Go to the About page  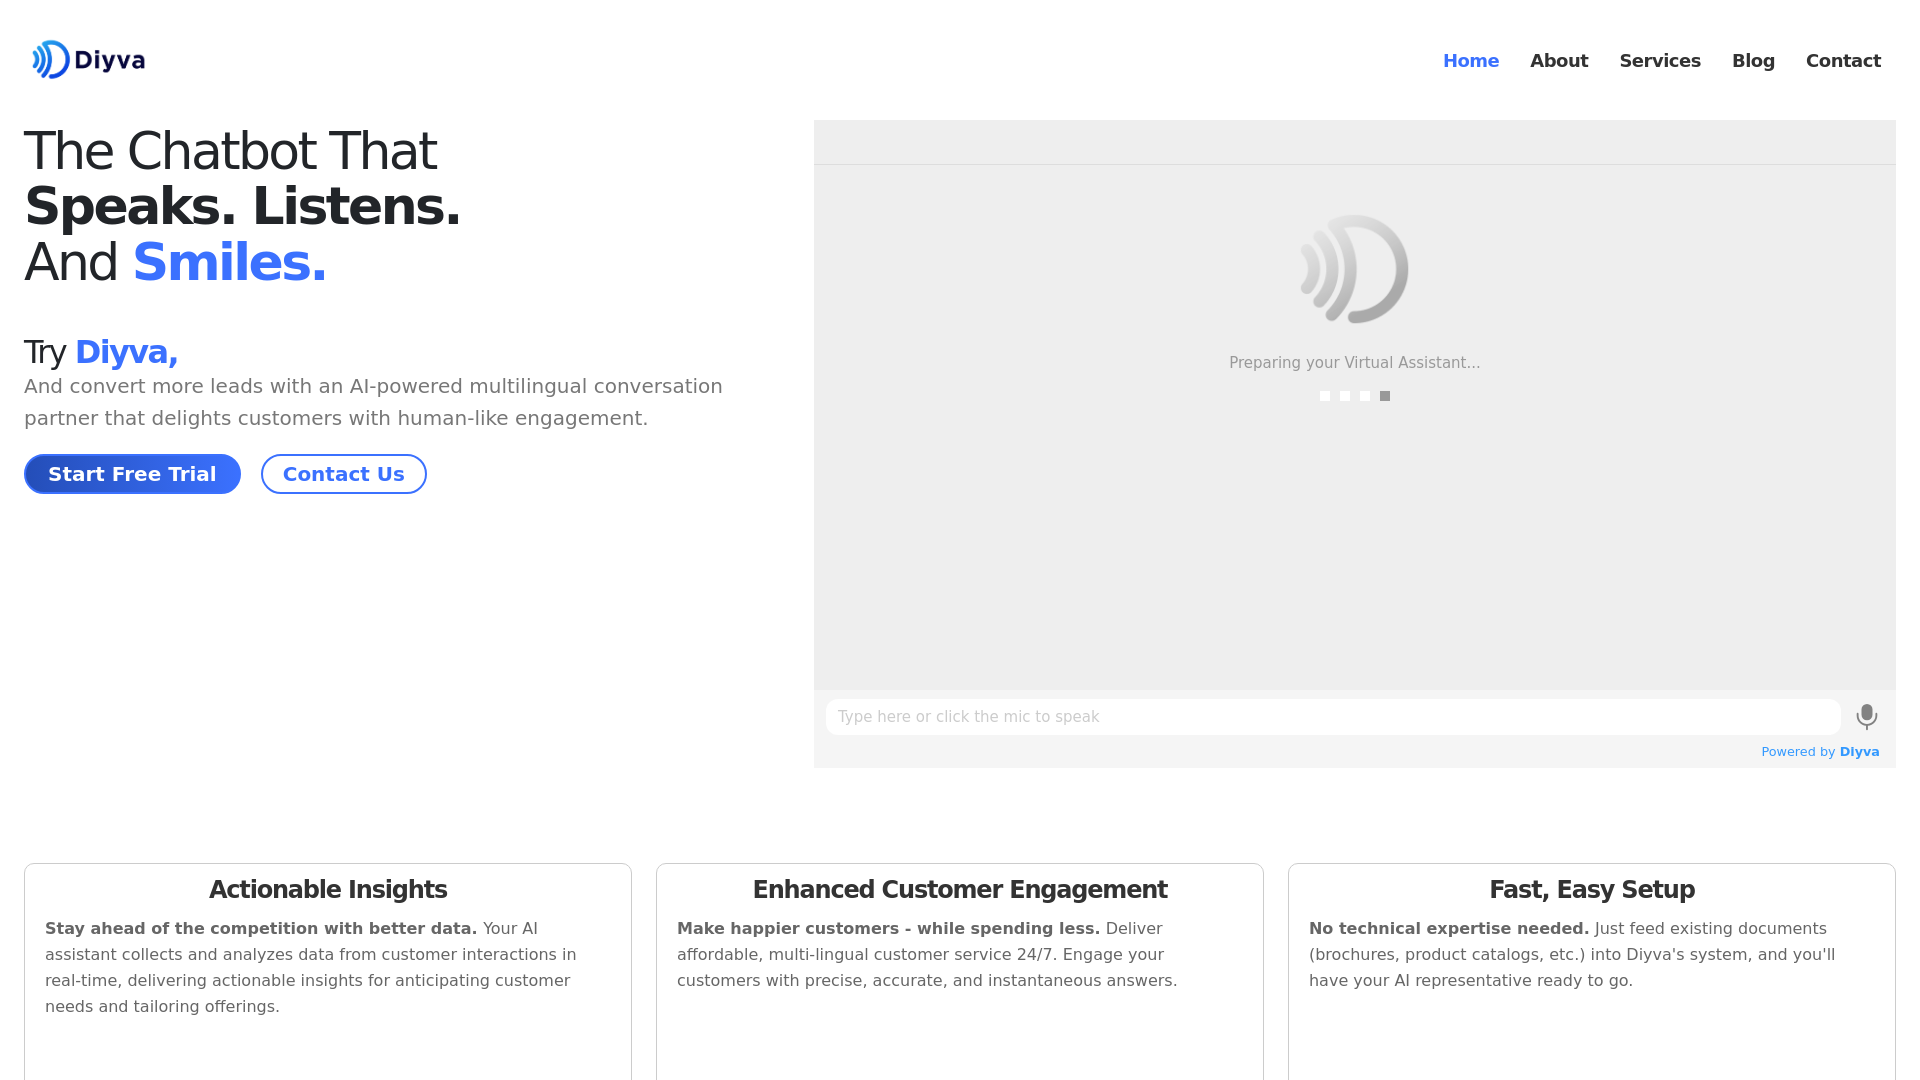(1558, 61)
